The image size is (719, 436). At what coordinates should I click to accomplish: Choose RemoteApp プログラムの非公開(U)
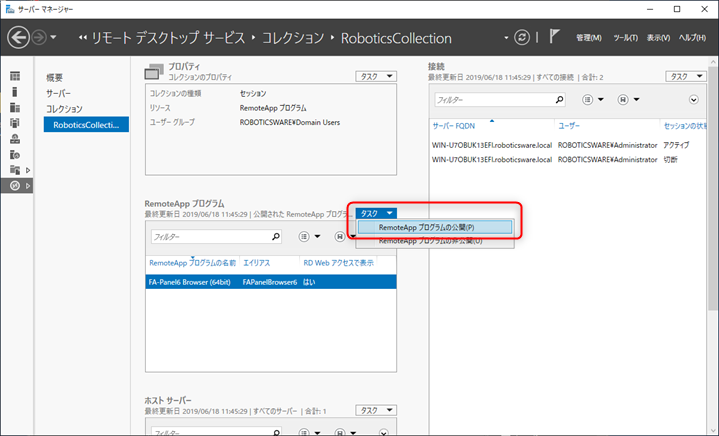435,241
